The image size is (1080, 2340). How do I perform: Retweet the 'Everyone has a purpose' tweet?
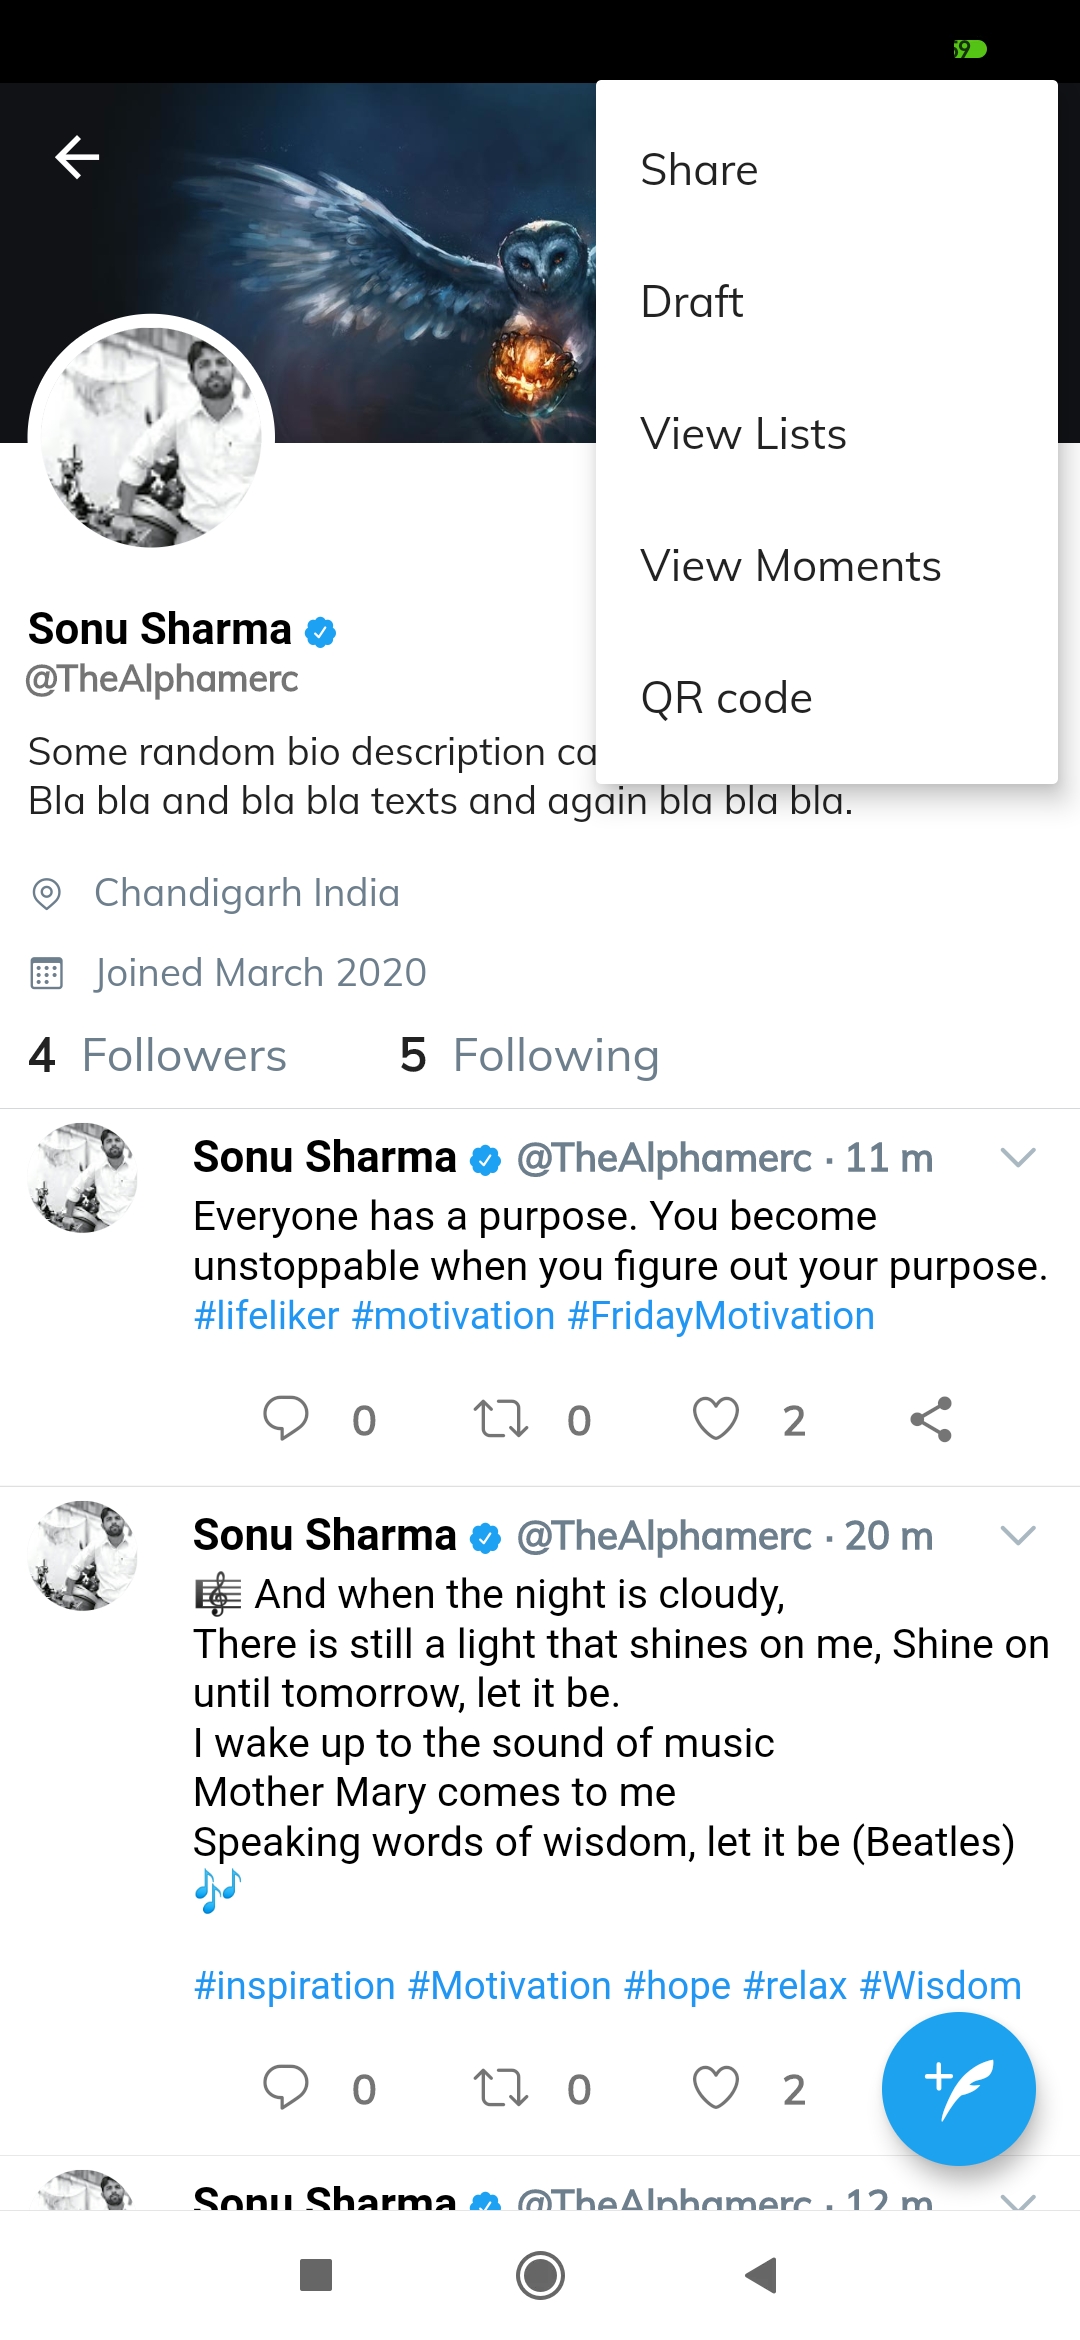(x=500, y=1419)
